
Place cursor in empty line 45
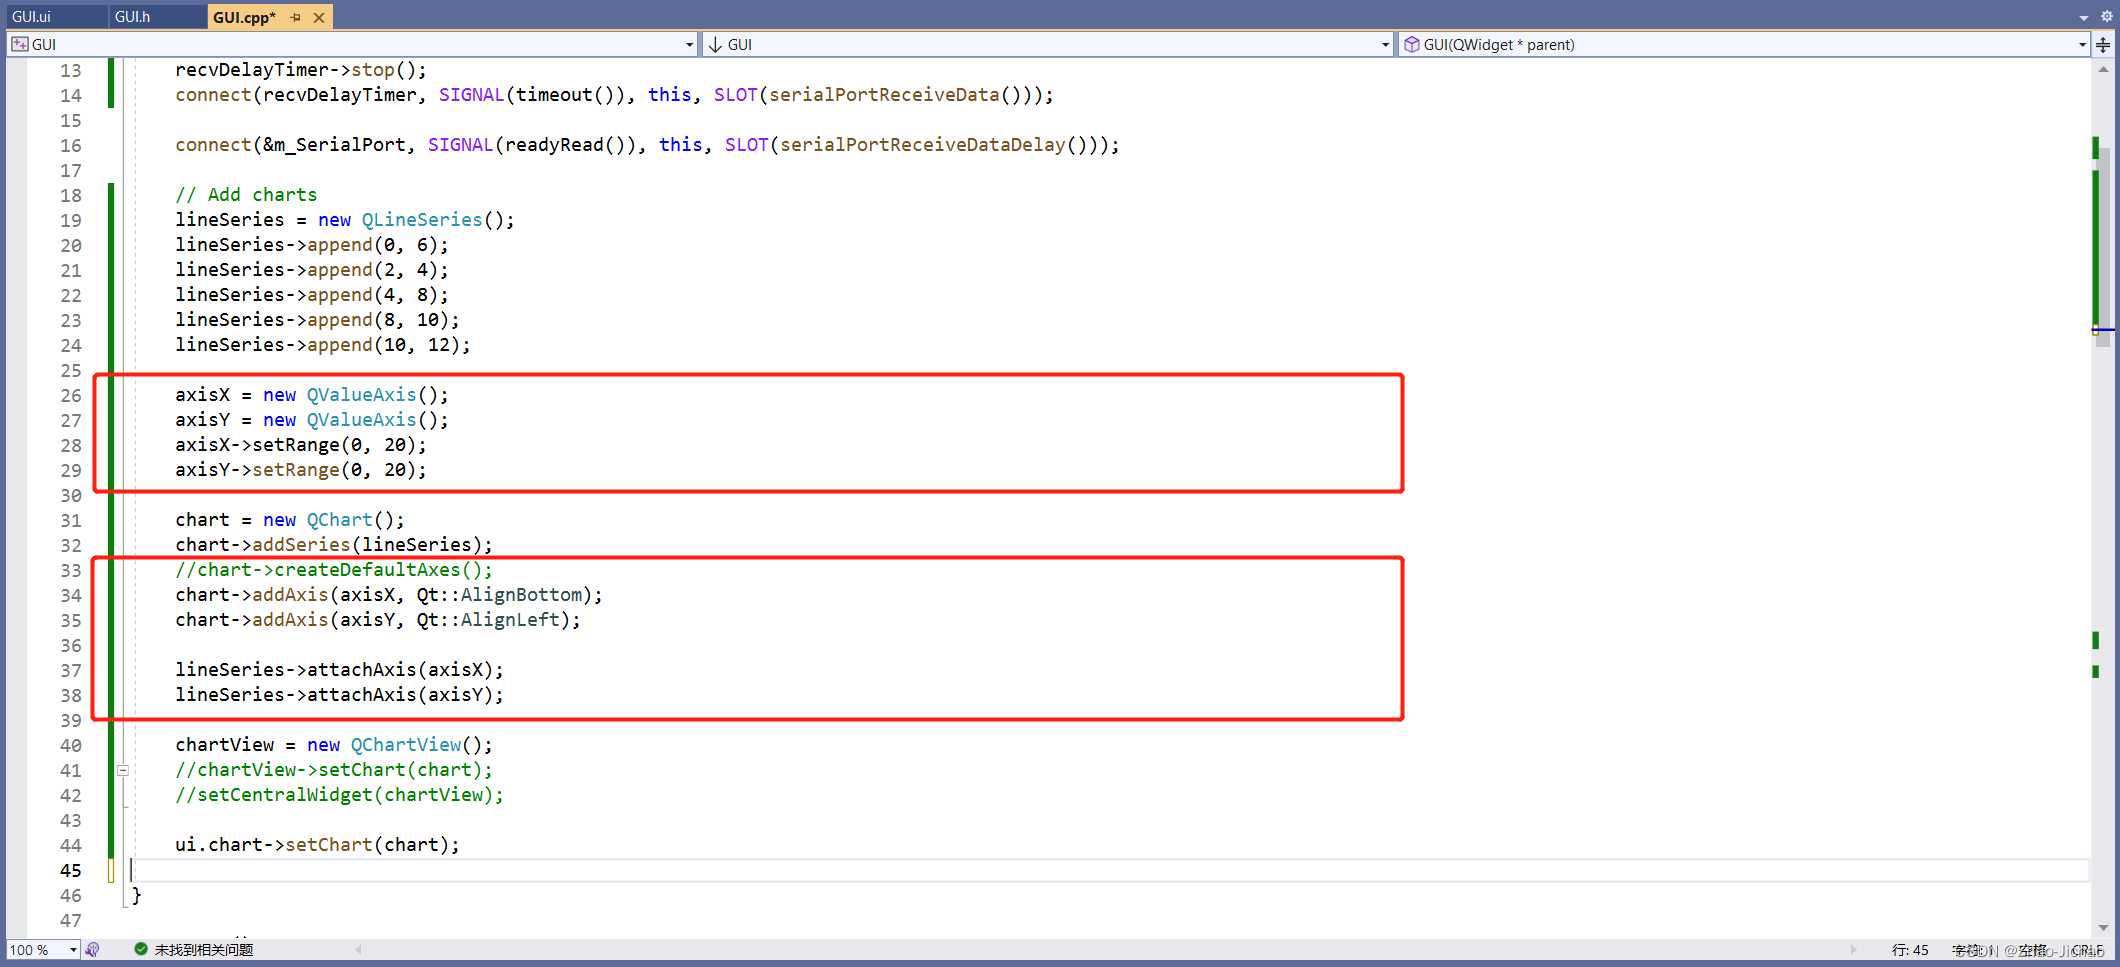pyautogui.click(x=1110, y=870)
